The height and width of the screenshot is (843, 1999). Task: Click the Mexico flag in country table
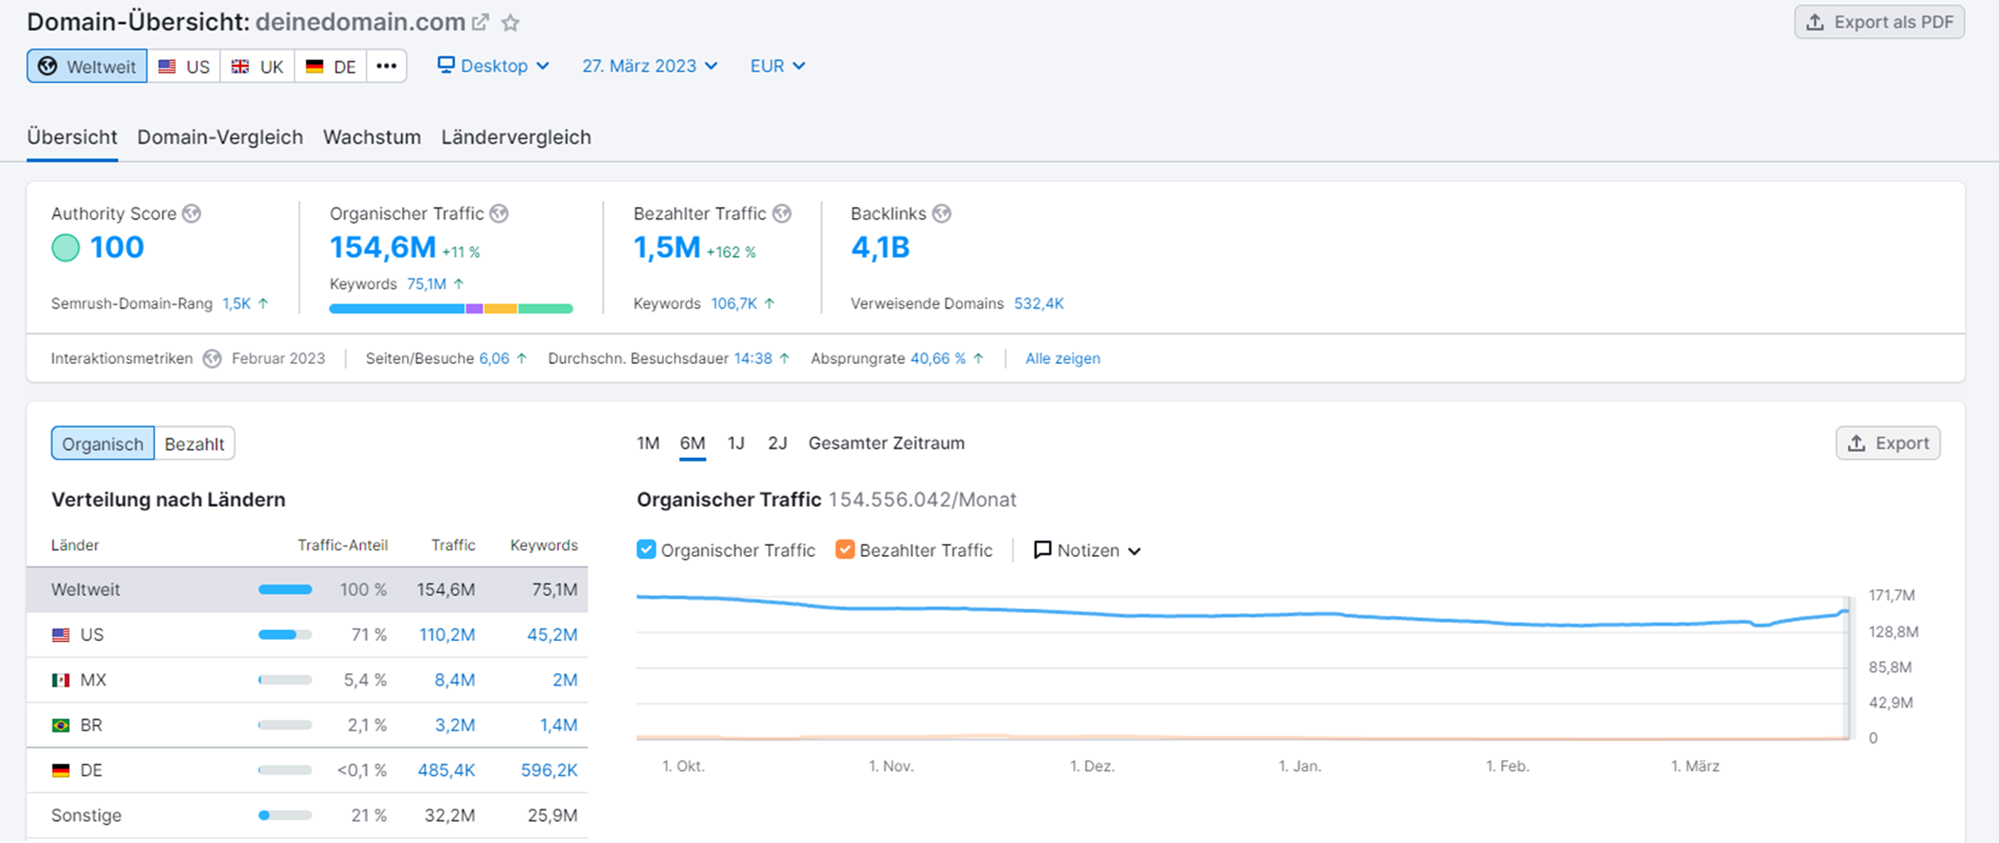click(x=61, y=680)
